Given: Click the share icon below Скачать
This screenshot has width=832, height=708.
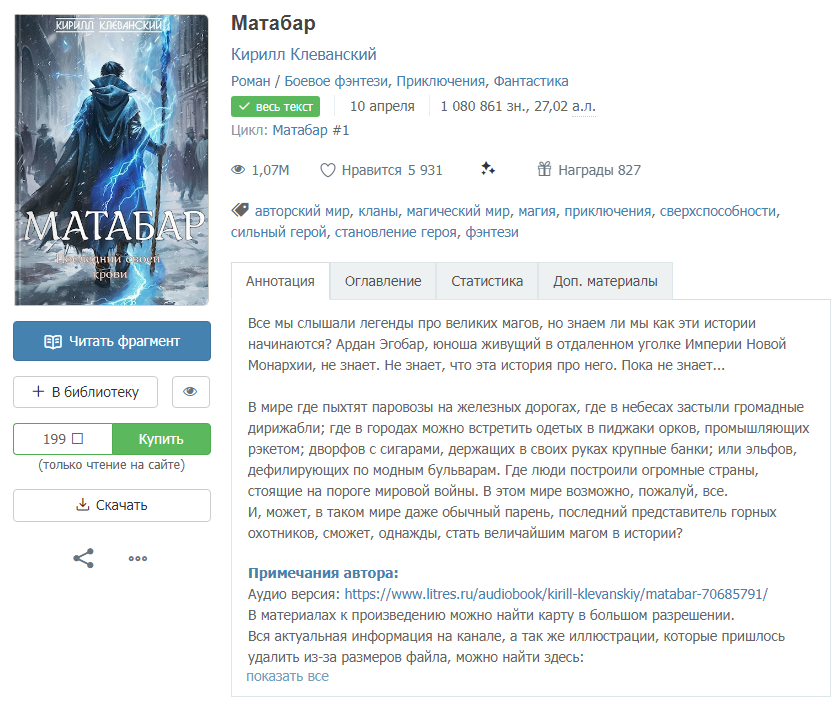Looking at the screenshot, I should (x=83, y=558).
